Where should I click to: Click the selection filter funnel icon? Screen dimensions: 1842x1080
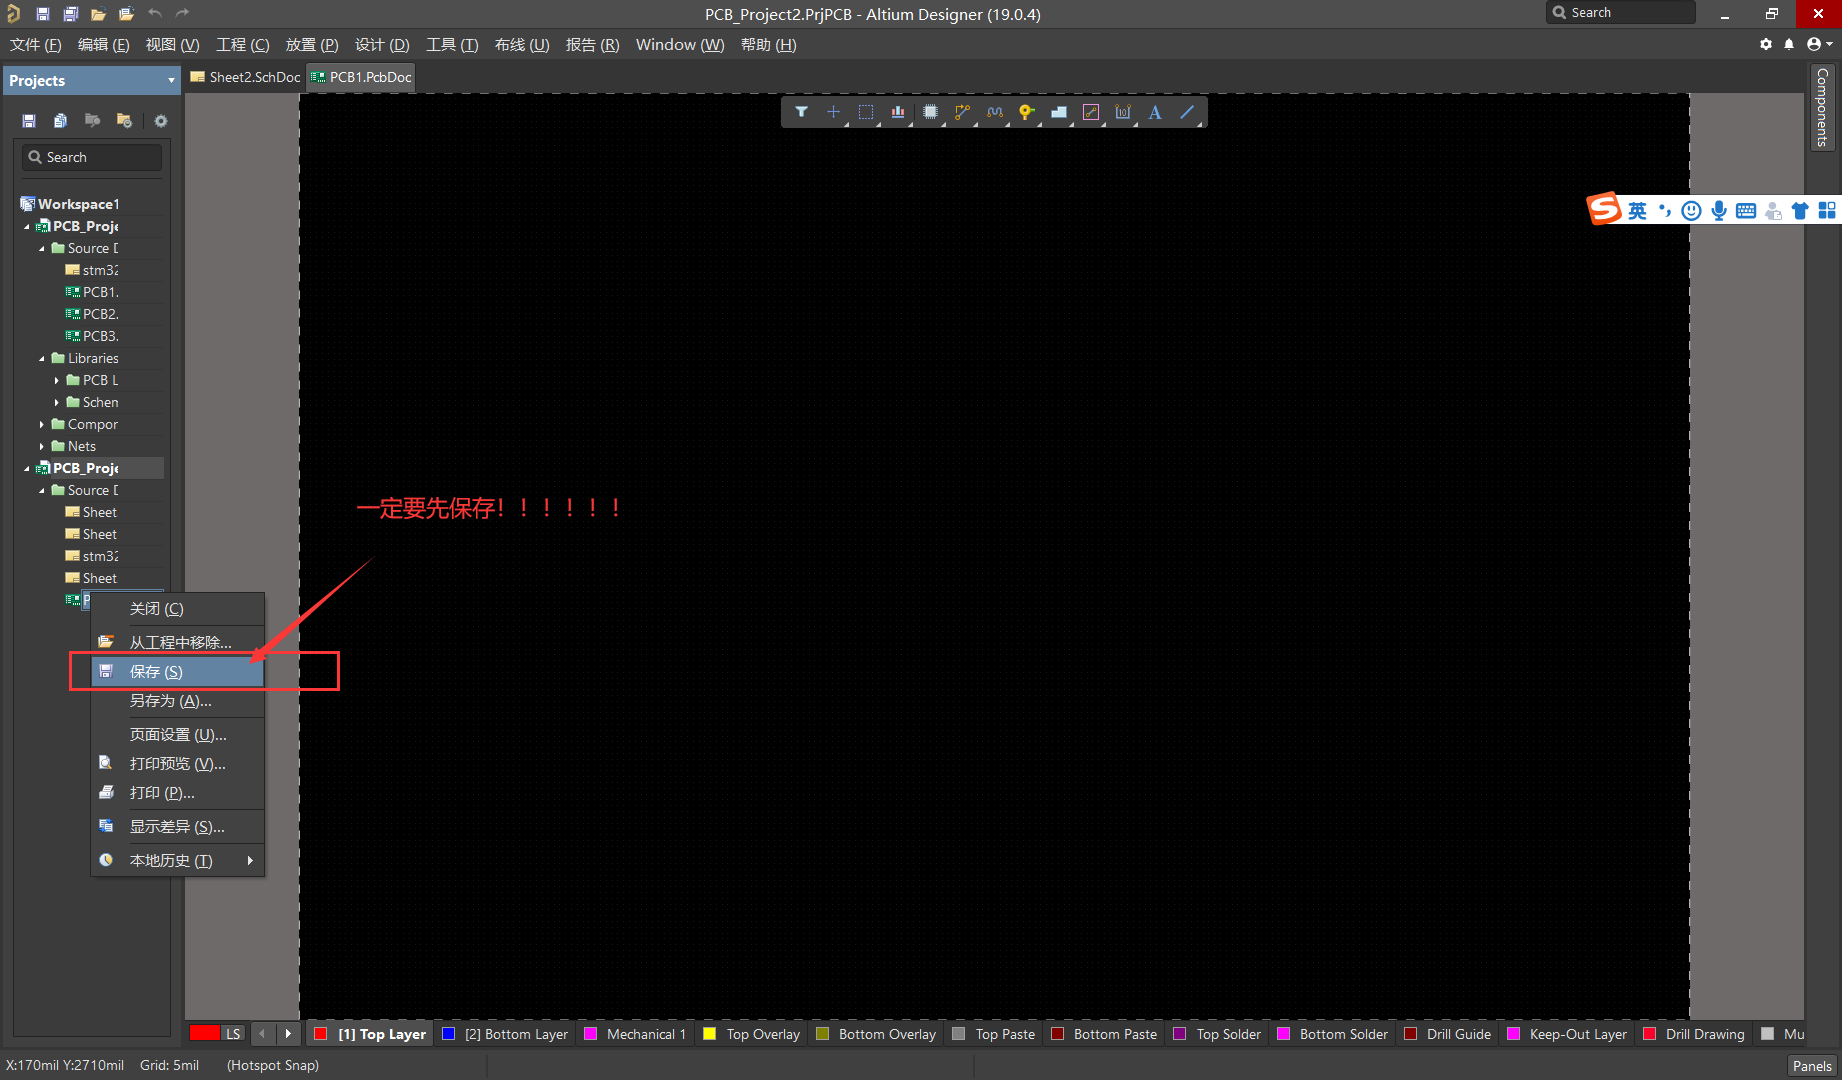[x=801, y=112]
